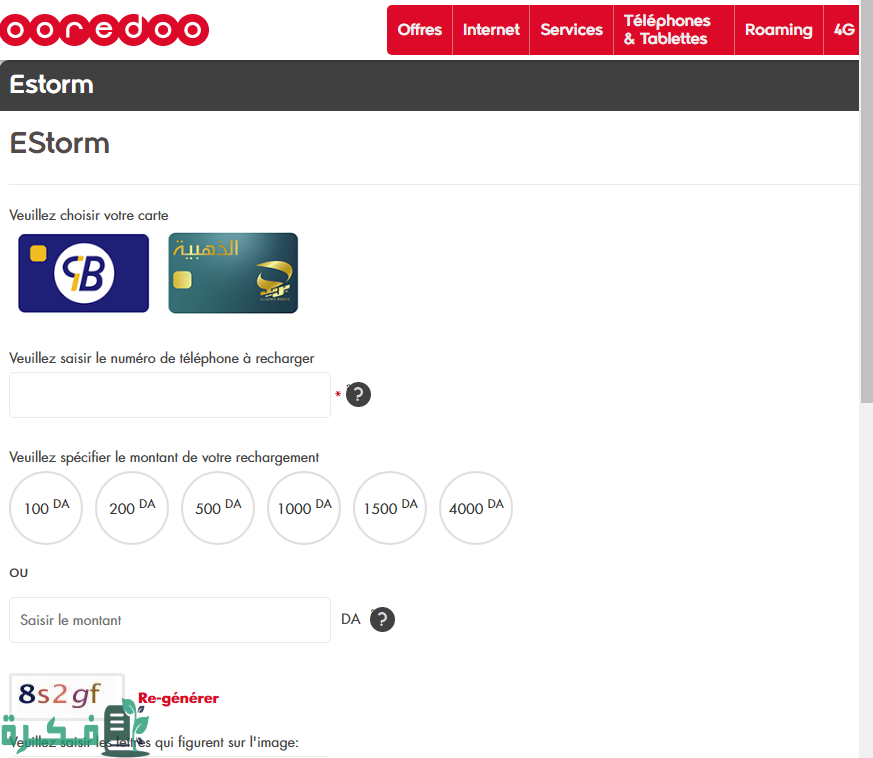The image size is (873, 758).
Task: Open the Offres menu
Action: 420,30
